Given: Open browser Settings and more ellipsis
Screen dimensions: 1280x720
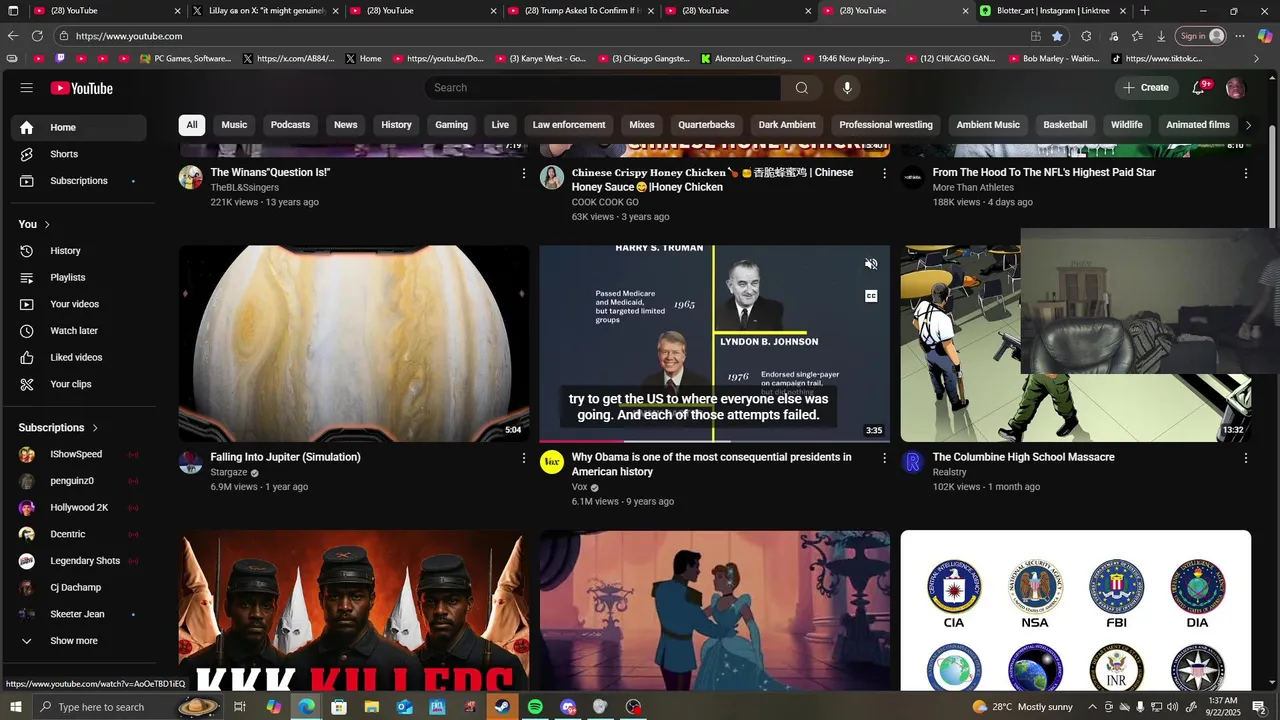Looking at the screenshot, I should (1240, 36).
